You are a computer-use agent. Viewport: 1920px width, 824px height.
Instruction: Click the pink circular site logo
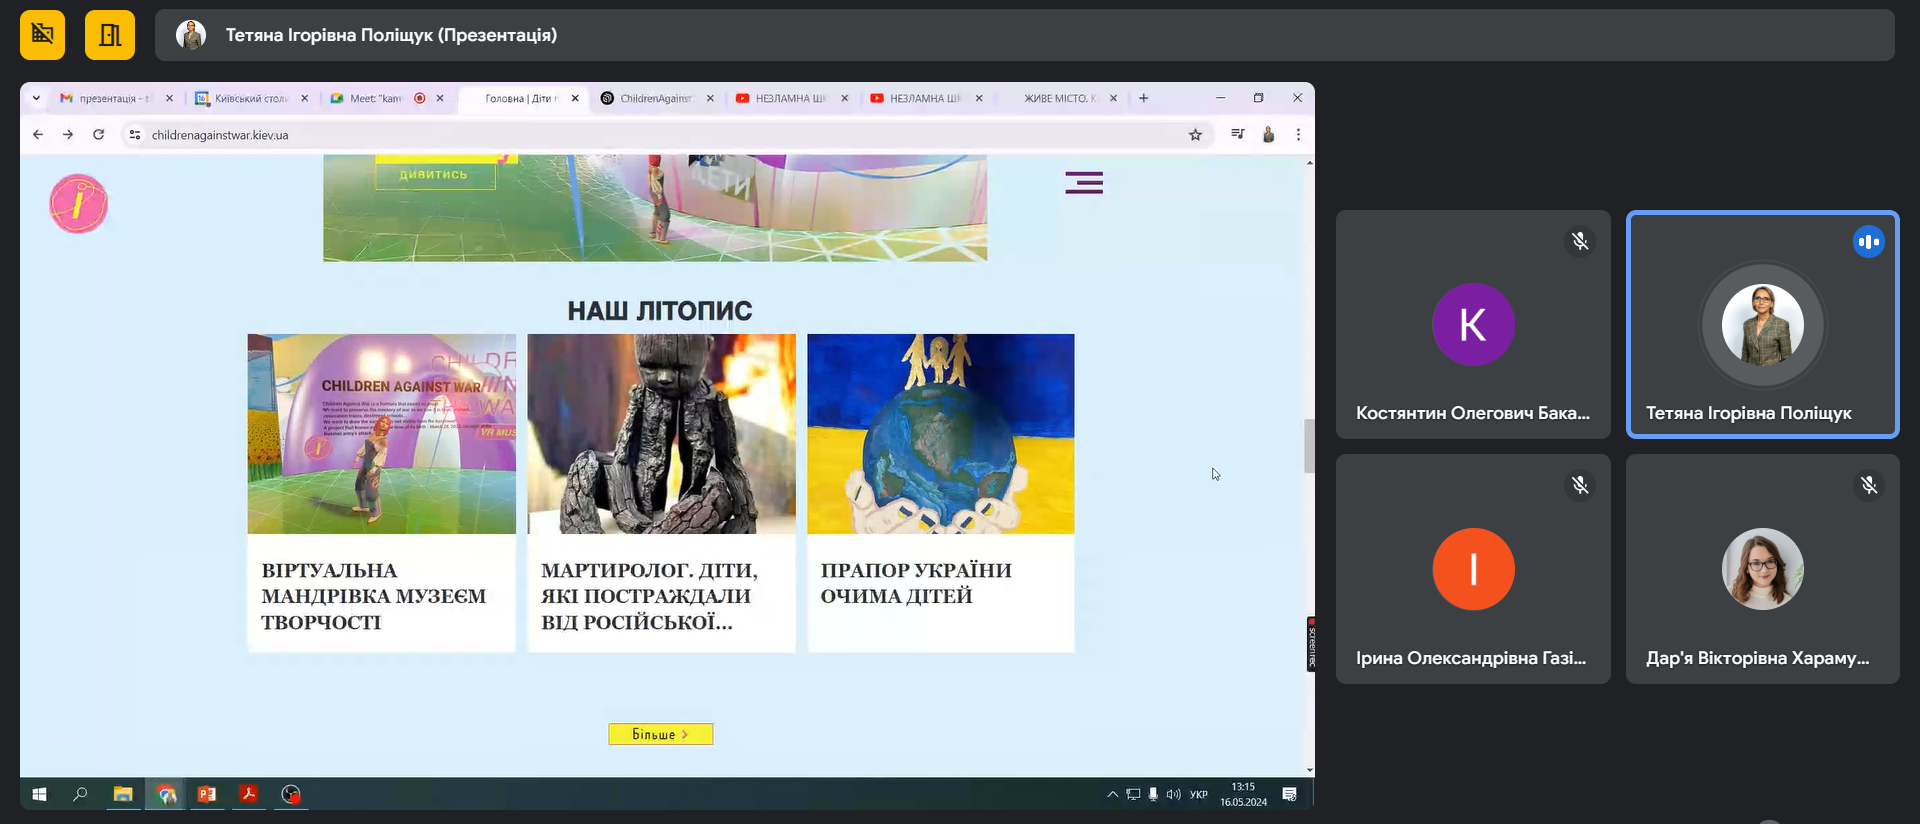(78, 204)
